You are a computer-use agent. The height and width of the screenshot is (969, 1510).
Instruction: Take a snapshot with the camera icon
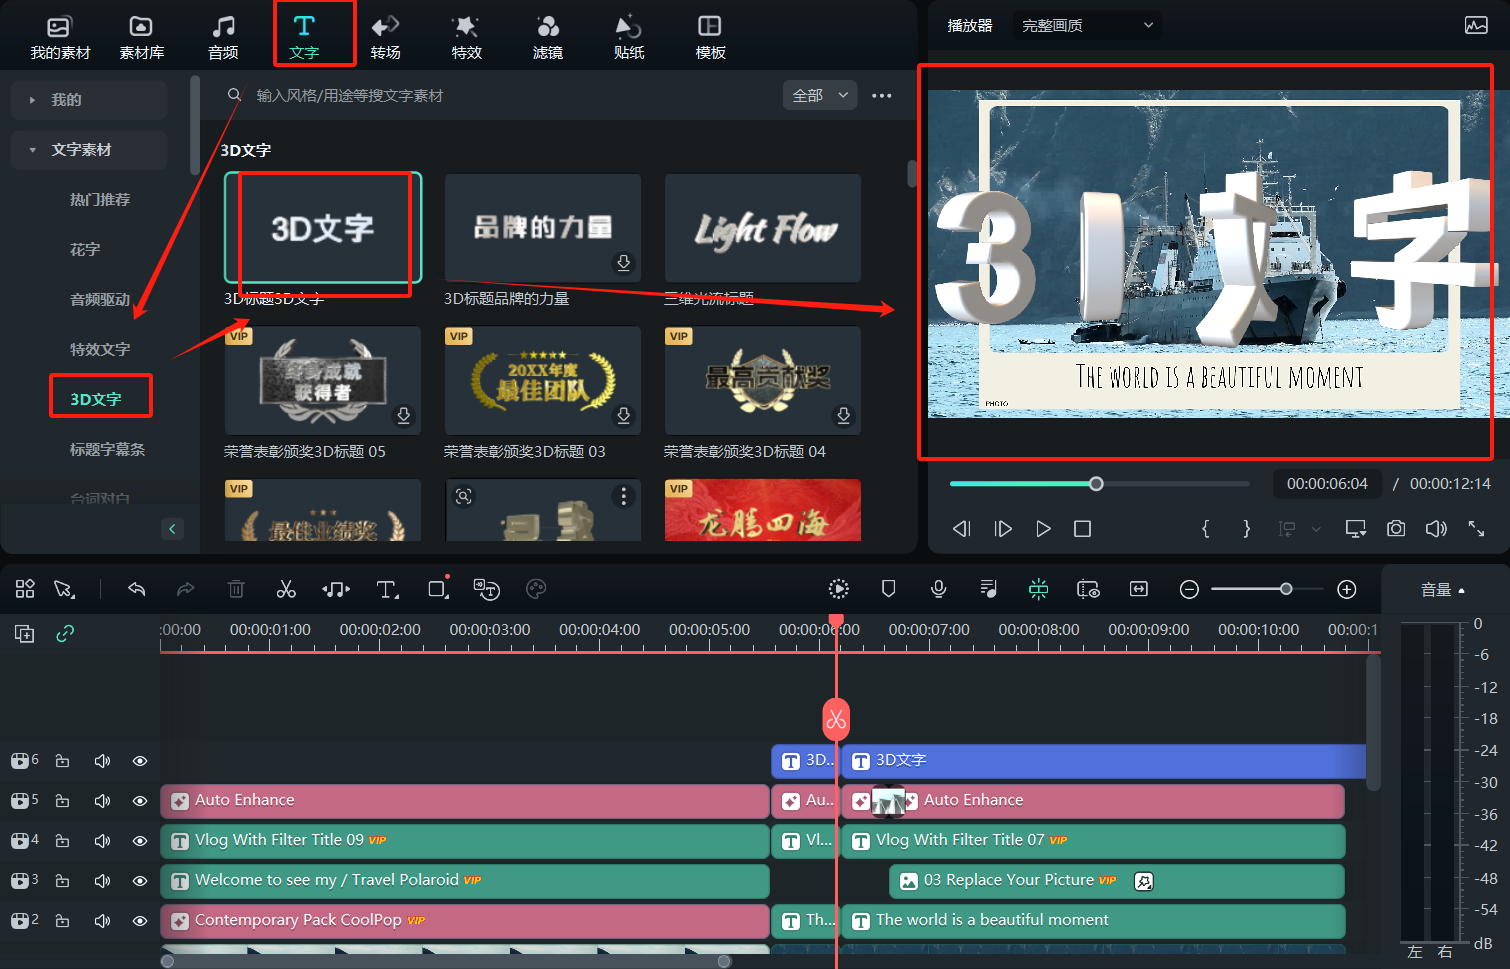coord(1396,529)
